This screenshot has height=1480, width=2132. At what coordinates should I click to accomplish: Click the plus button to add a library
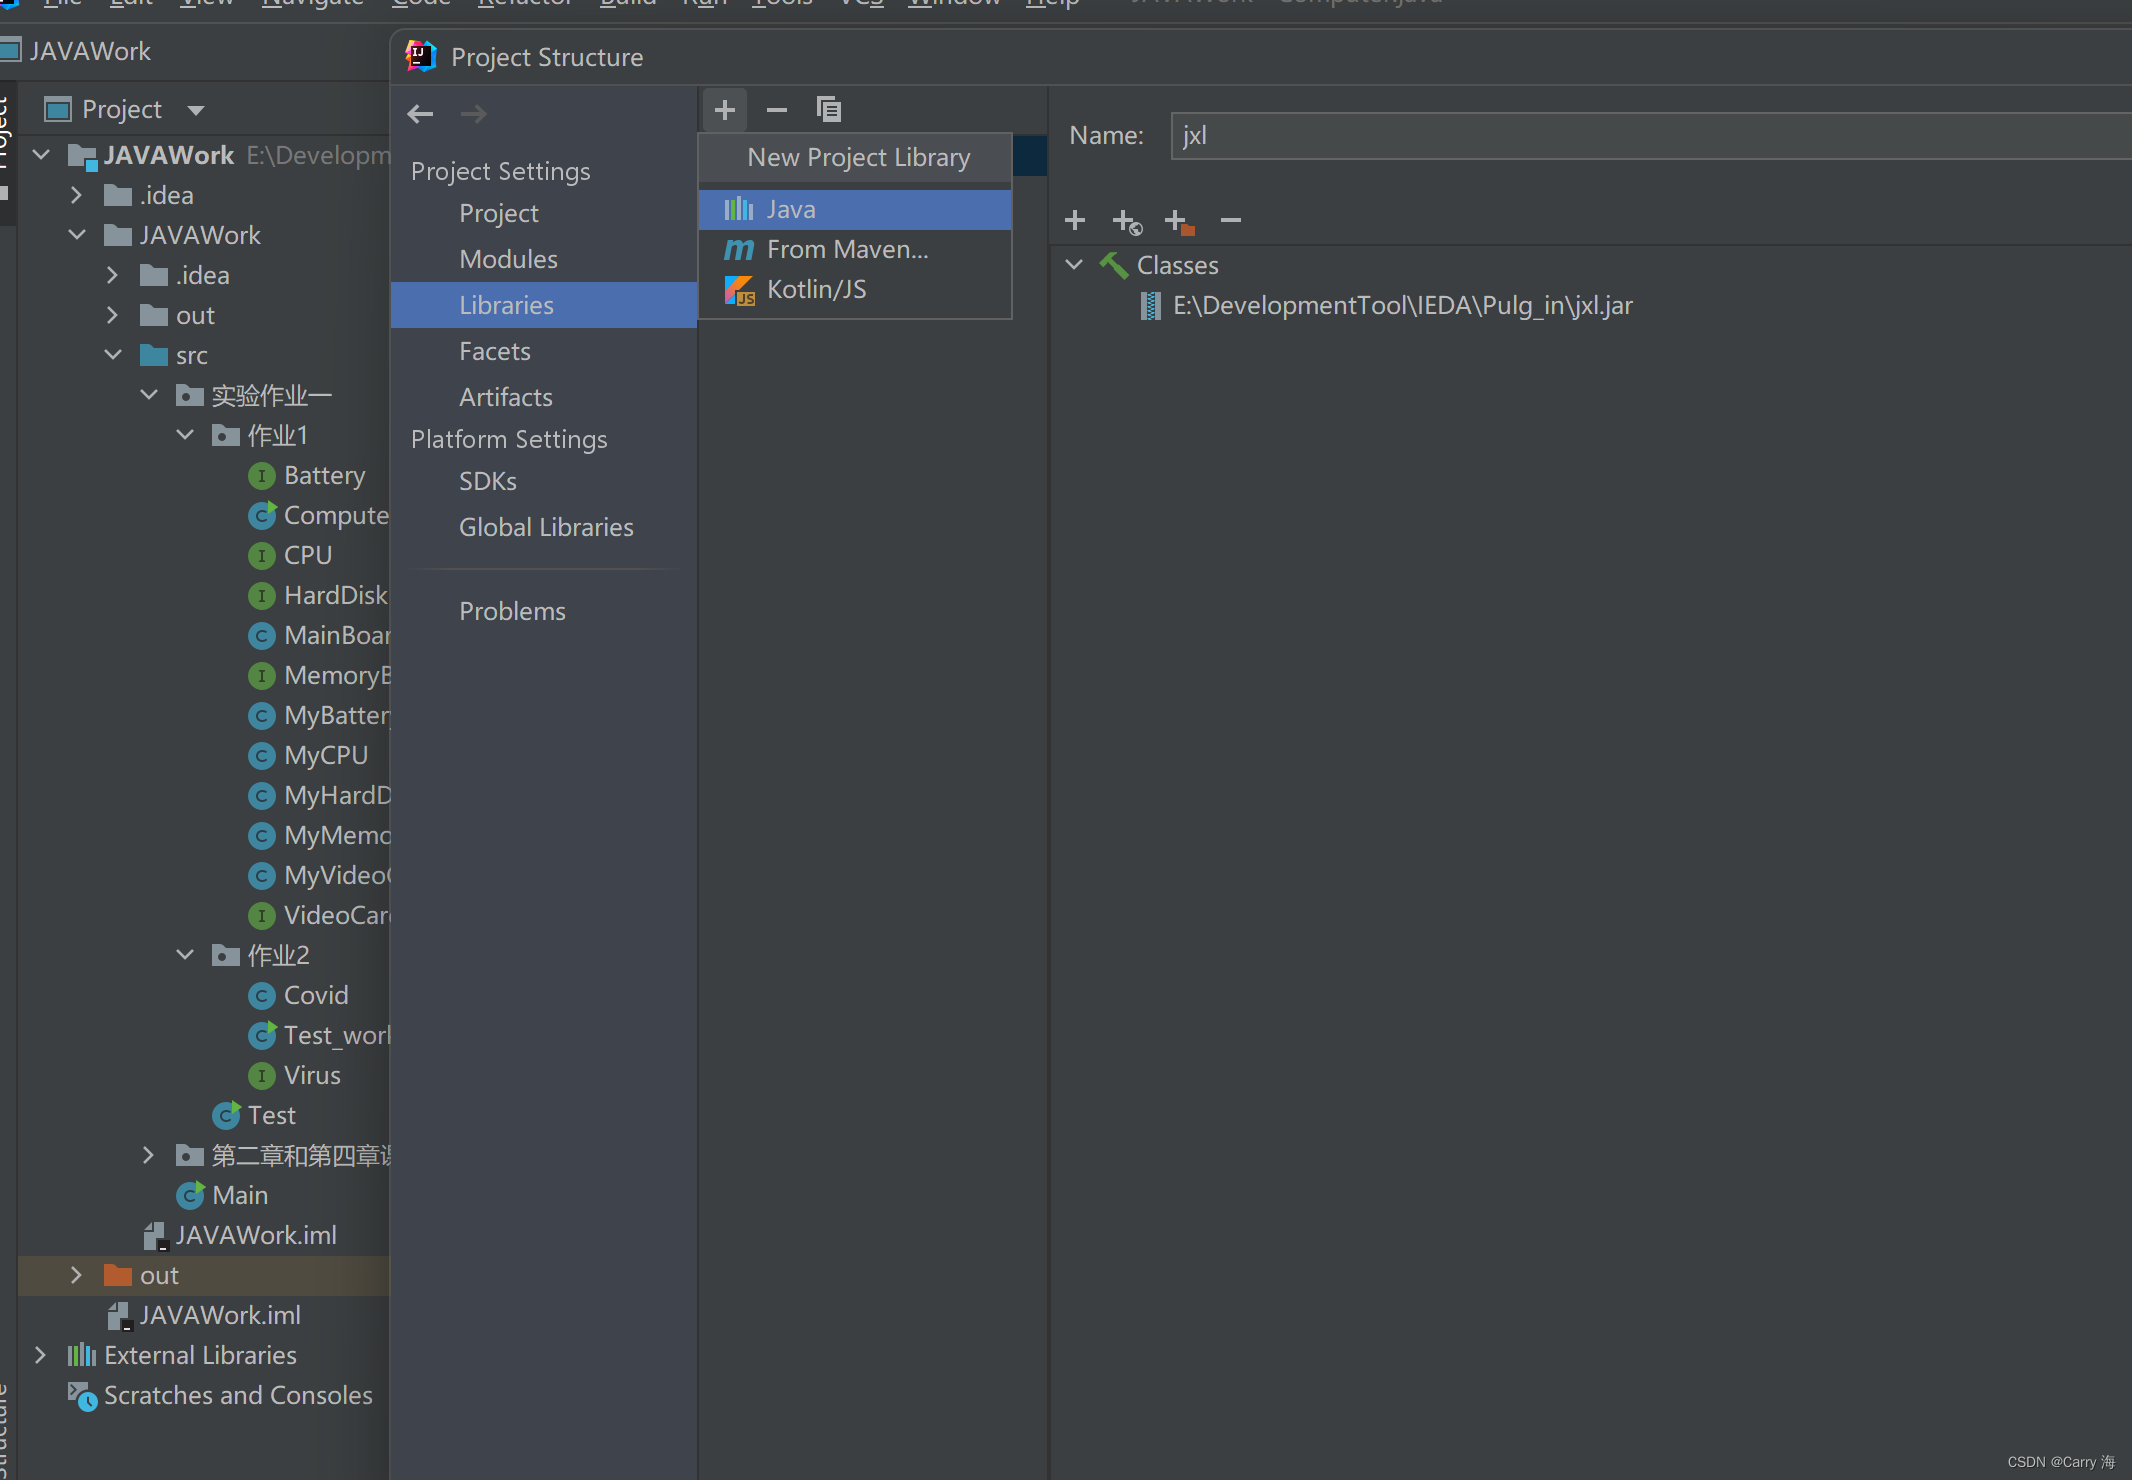click(x=725, y=109)
